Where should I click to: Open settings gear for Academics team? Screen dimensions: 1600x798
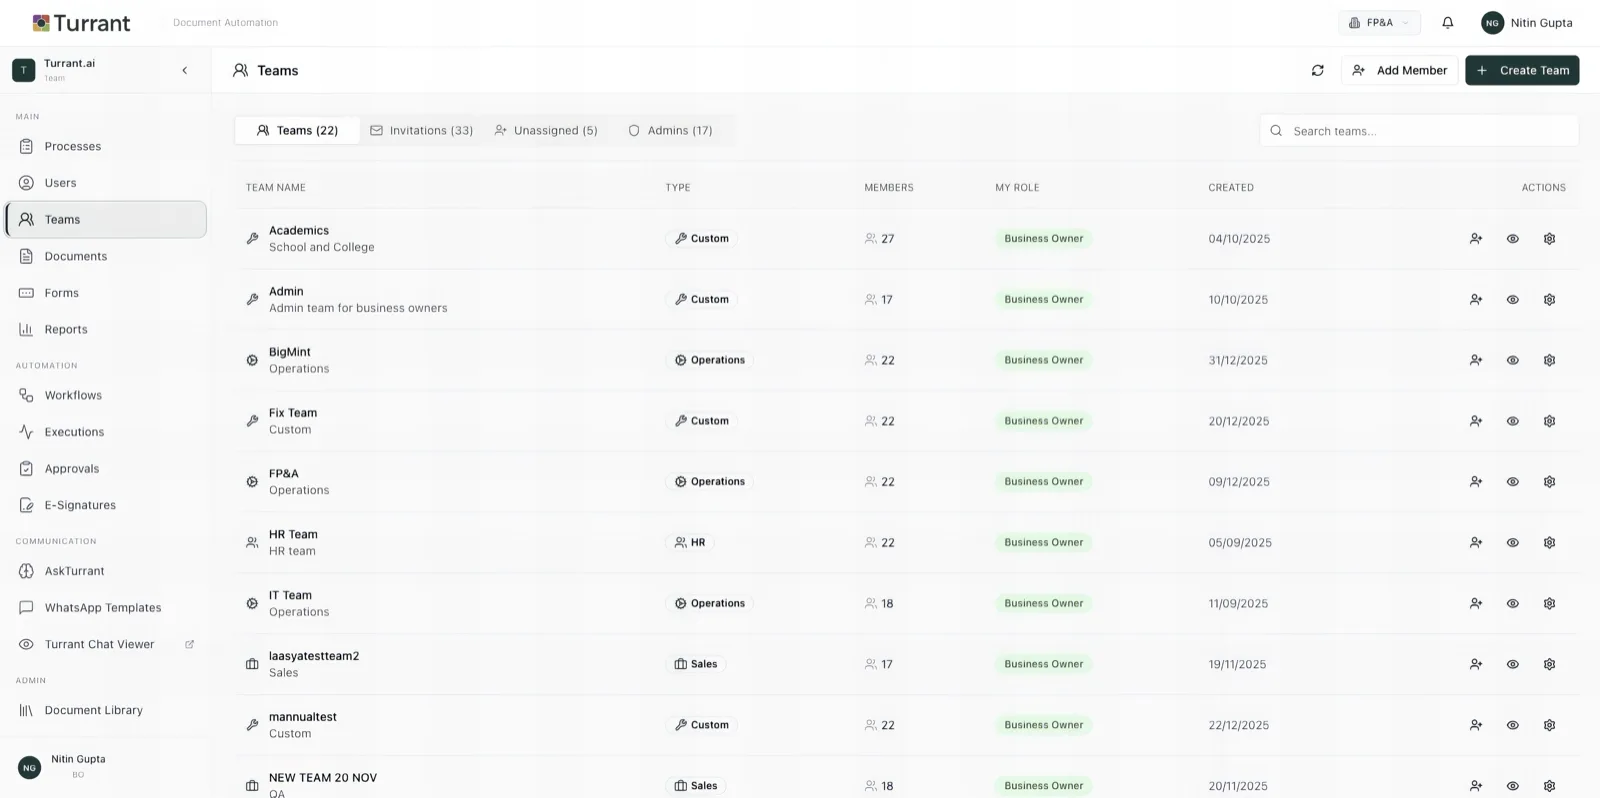[x=1549, y=239]
